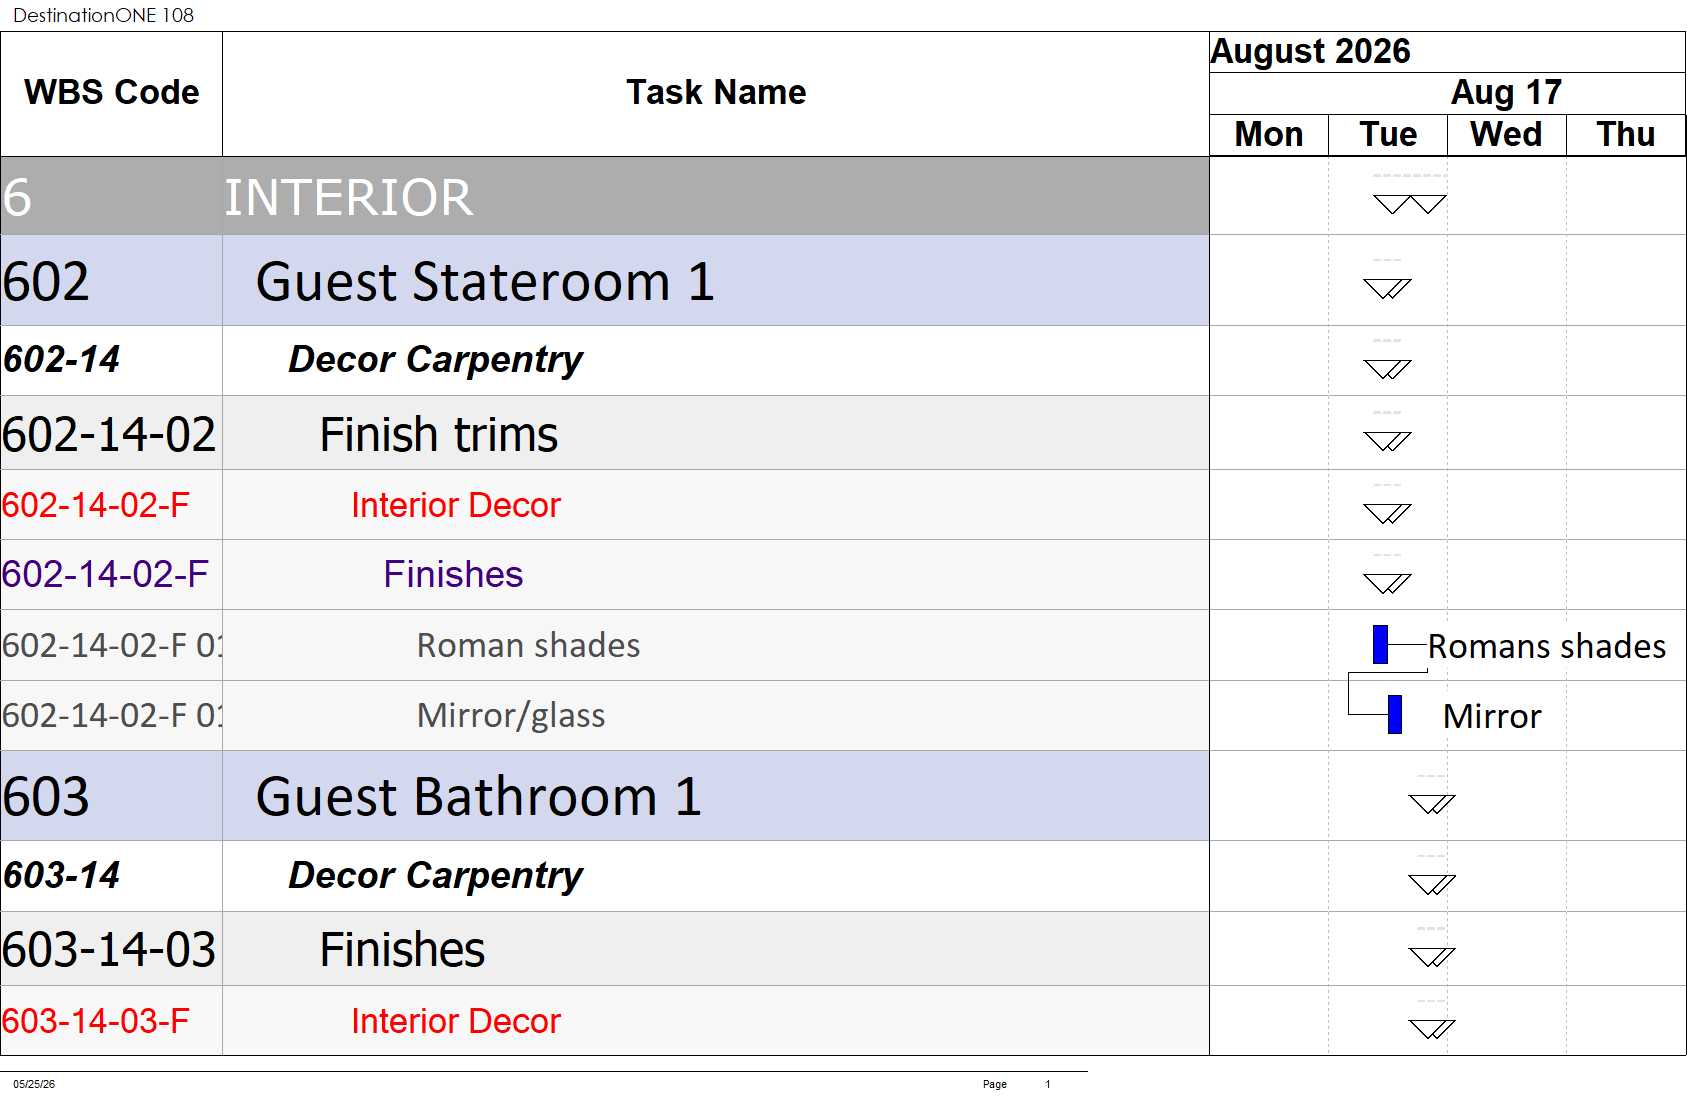The height and width of the screenshot is (1097, 1687).
Task: Click the blue Mirror task bar
Action: pyautogui.click(x=1395, y=715)
